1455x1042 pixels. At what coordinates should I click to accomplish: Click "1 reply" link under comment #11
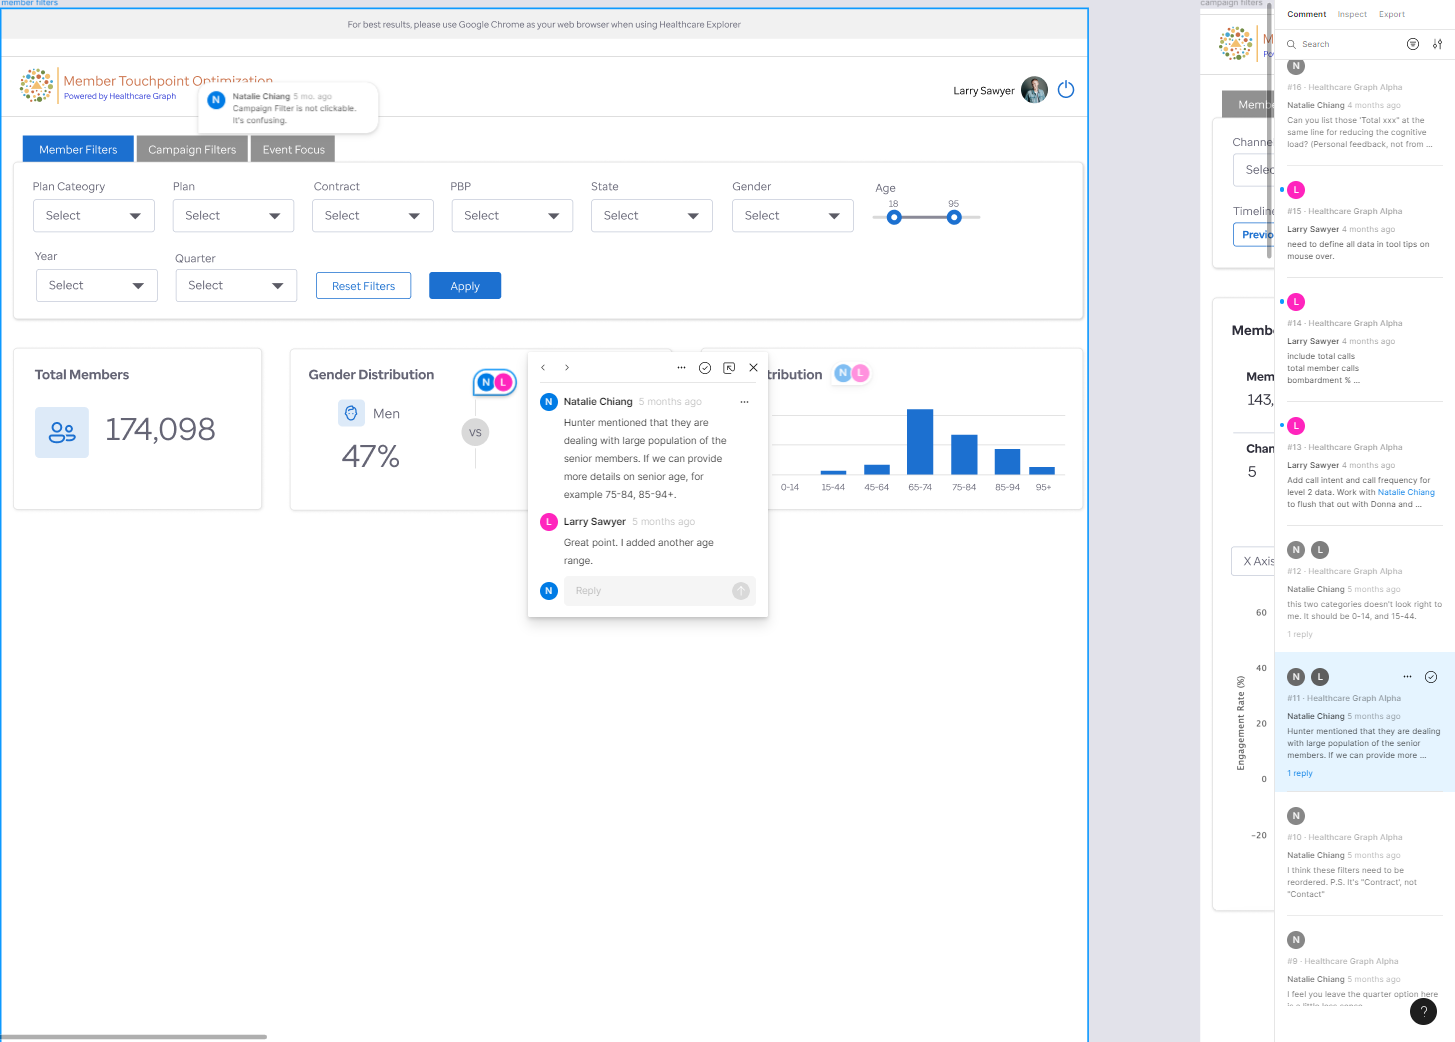(1300, 773)
